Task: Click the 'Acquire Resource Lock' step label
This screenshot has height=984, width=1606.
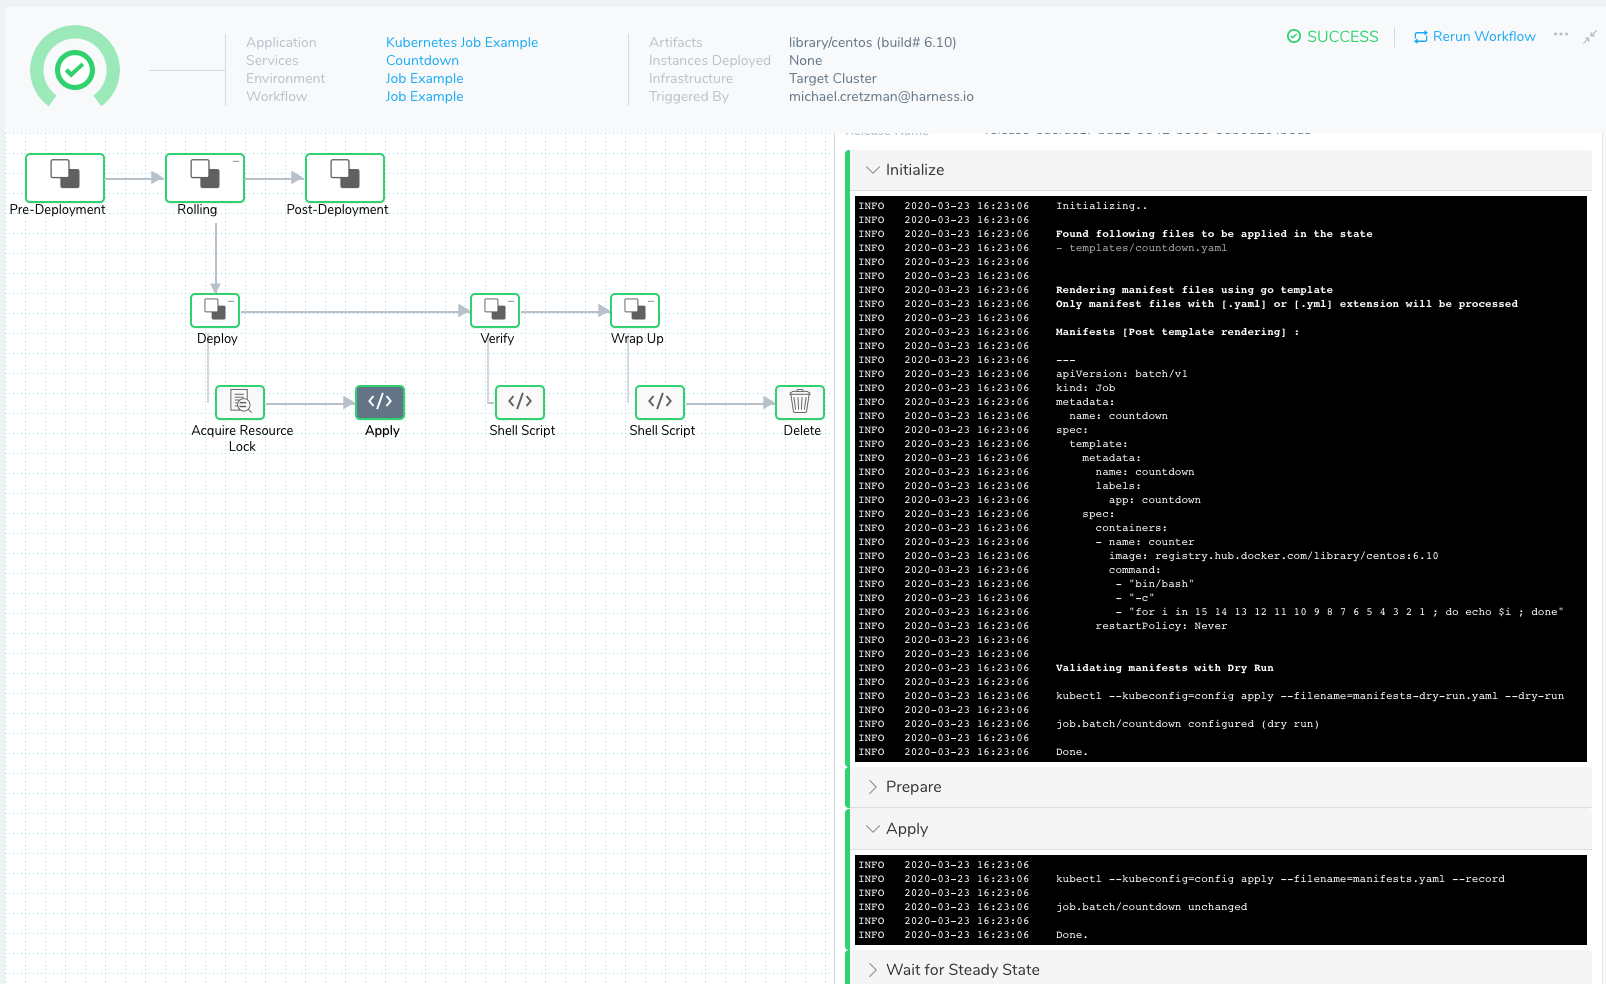Action: tap(242, 438)
